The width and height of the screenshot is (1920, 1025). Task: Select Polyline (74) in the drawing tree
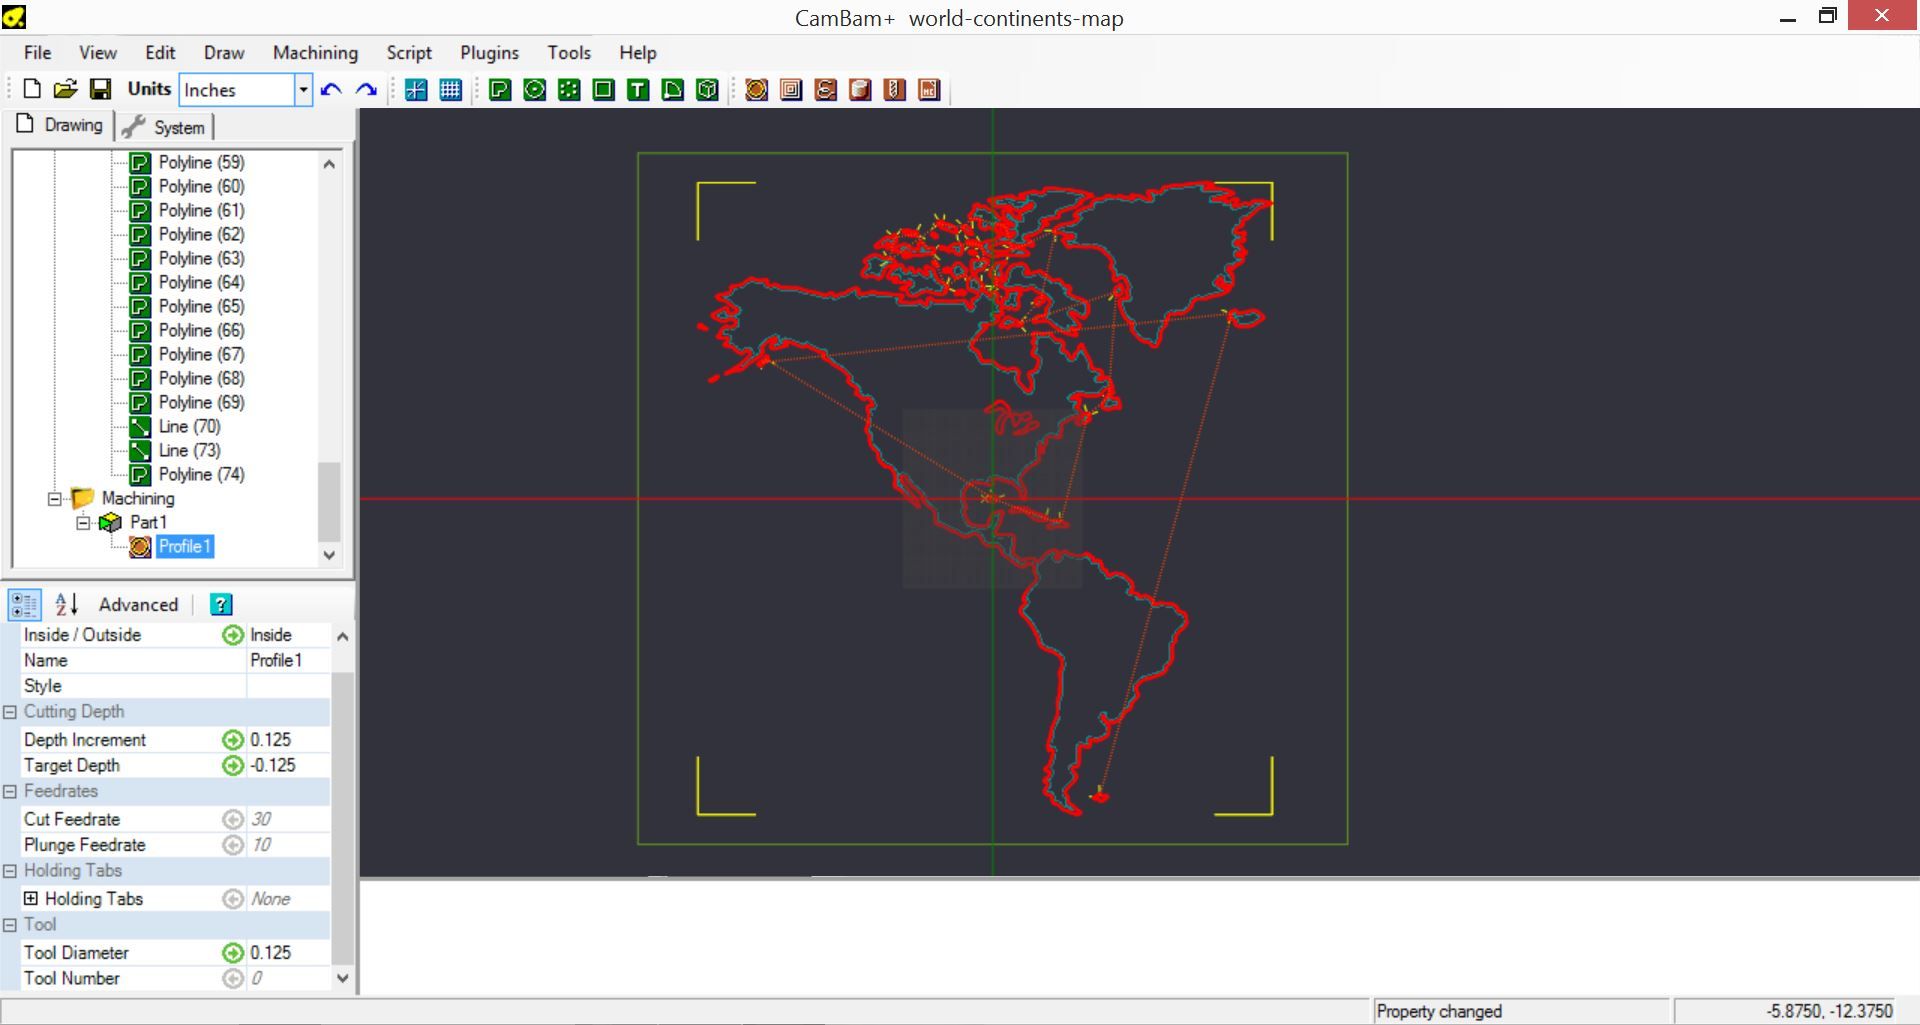(x=201, y=474)
